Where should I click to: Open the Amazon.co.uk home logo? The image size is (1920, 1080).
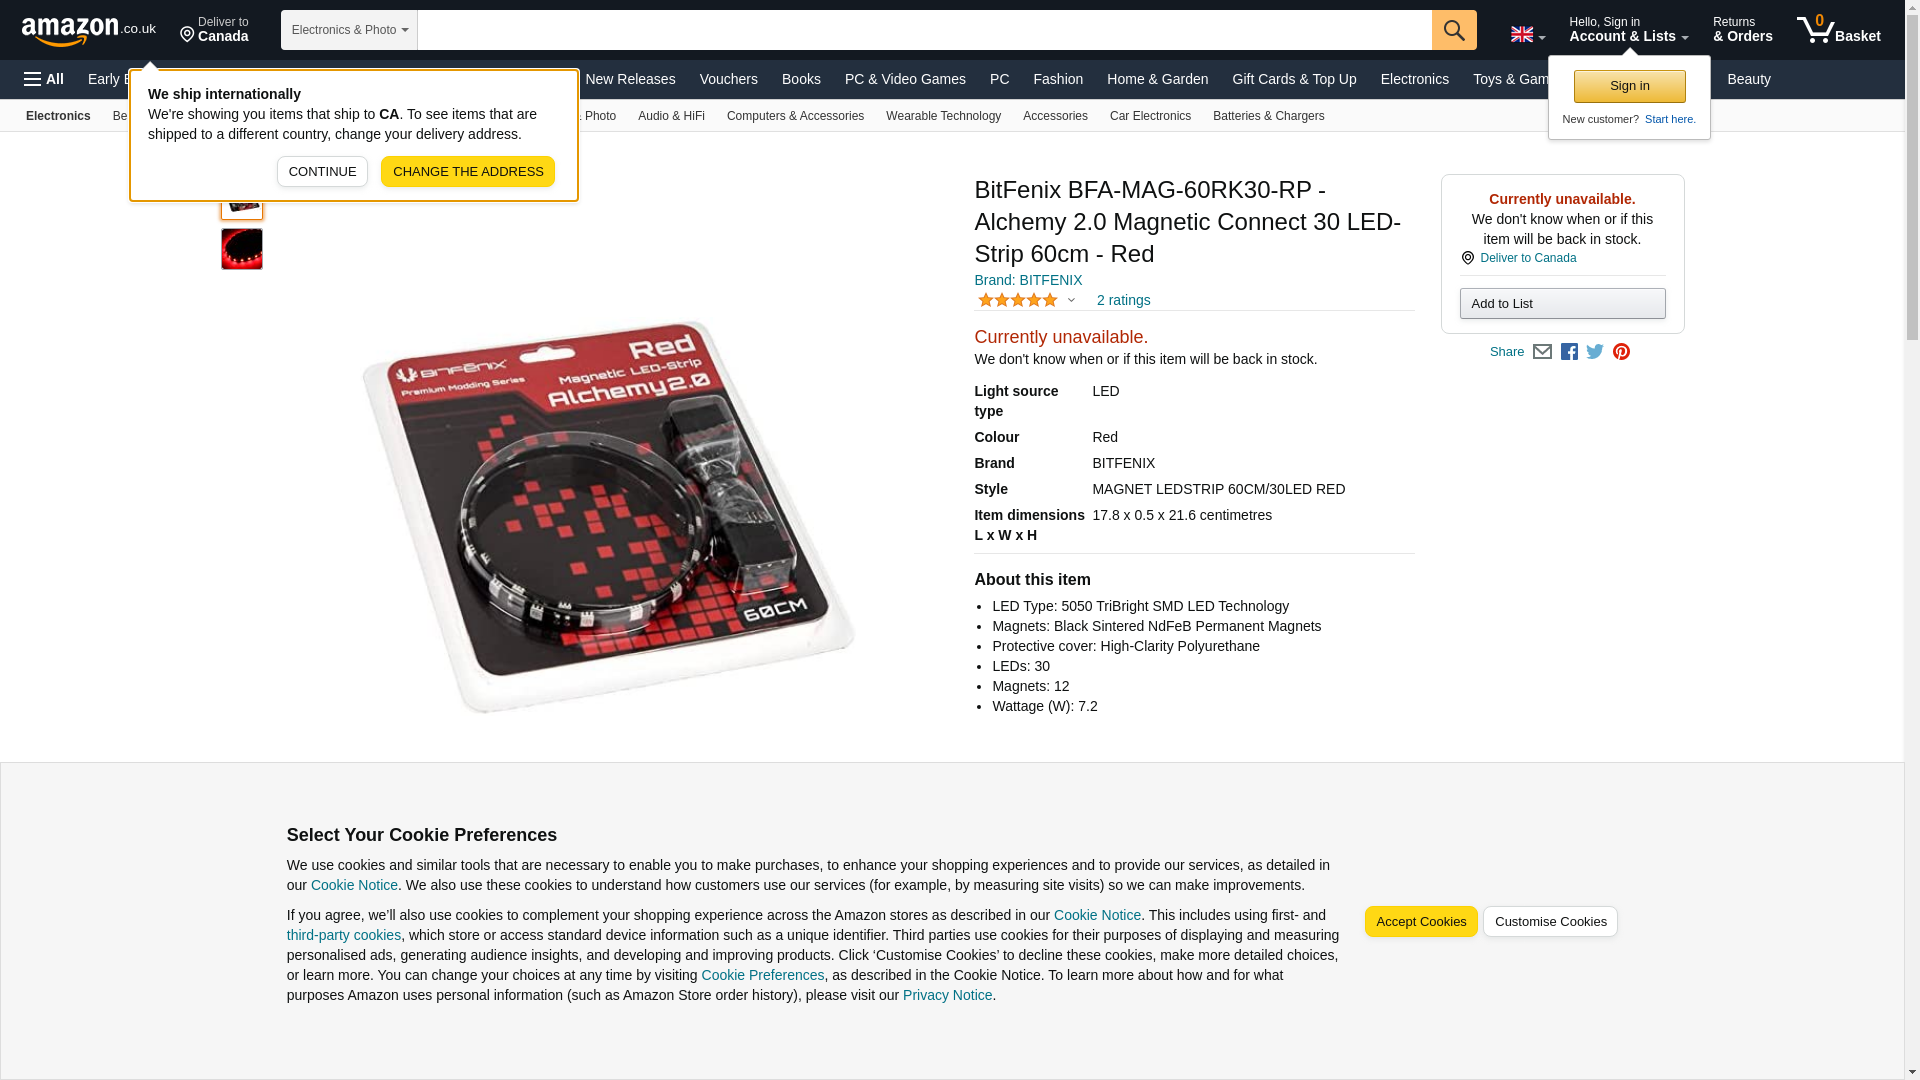coord(89,30)
